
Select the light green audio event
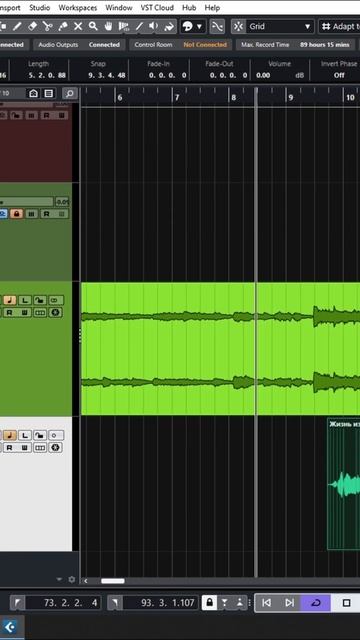tap(220, 349)
